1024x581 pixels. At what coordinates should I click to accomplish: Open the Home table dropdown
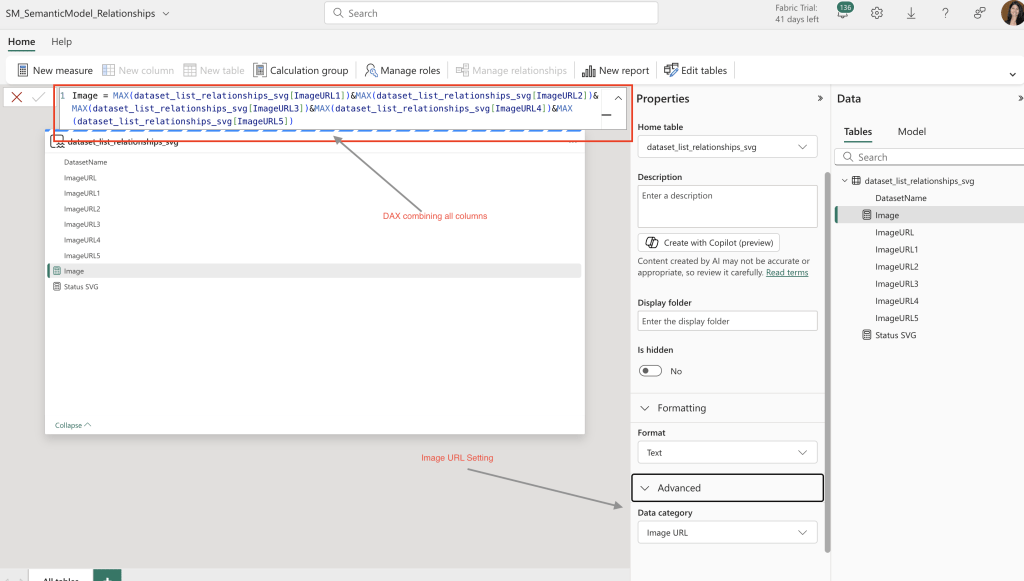(728, 147)
